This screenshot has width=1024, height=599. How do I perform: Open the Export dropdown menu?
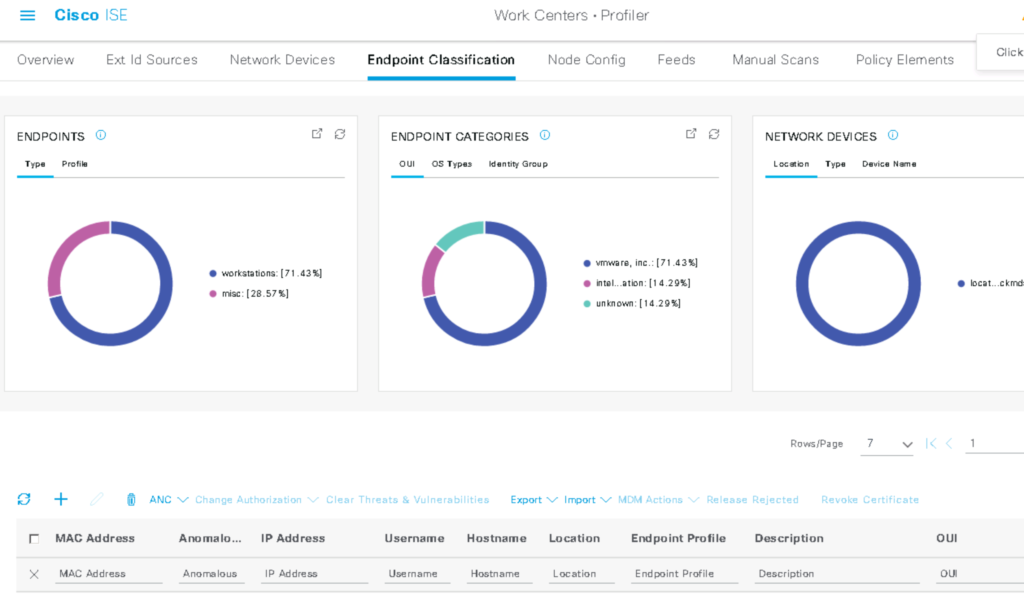point(532,500)
